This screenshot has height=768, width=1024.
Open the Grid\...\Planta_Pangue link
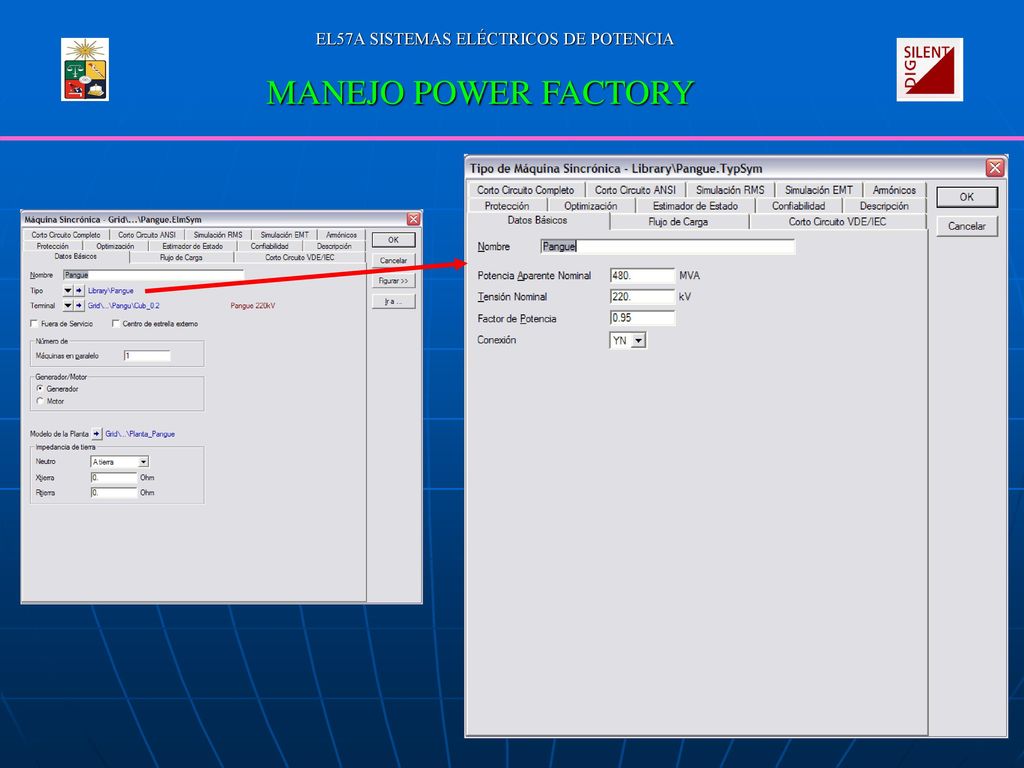click(x=140, y=434)
